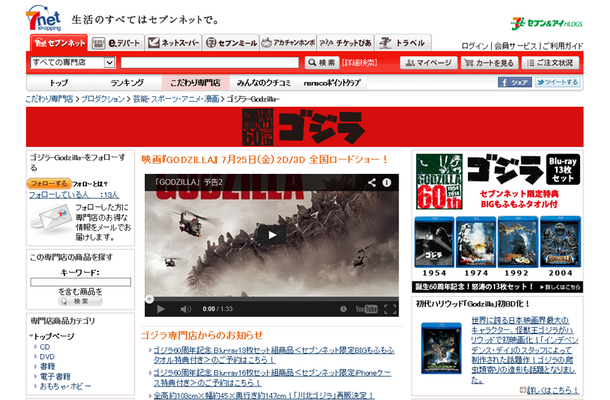610x400 pixels.
Task: Collapse the トップページ category tree
Action: point(31,336)
